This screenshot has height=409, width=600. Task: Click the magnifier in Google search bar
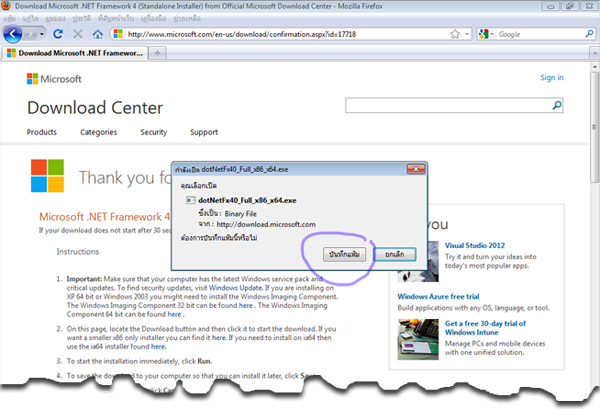pyautogui.click(x=589, y=34)
